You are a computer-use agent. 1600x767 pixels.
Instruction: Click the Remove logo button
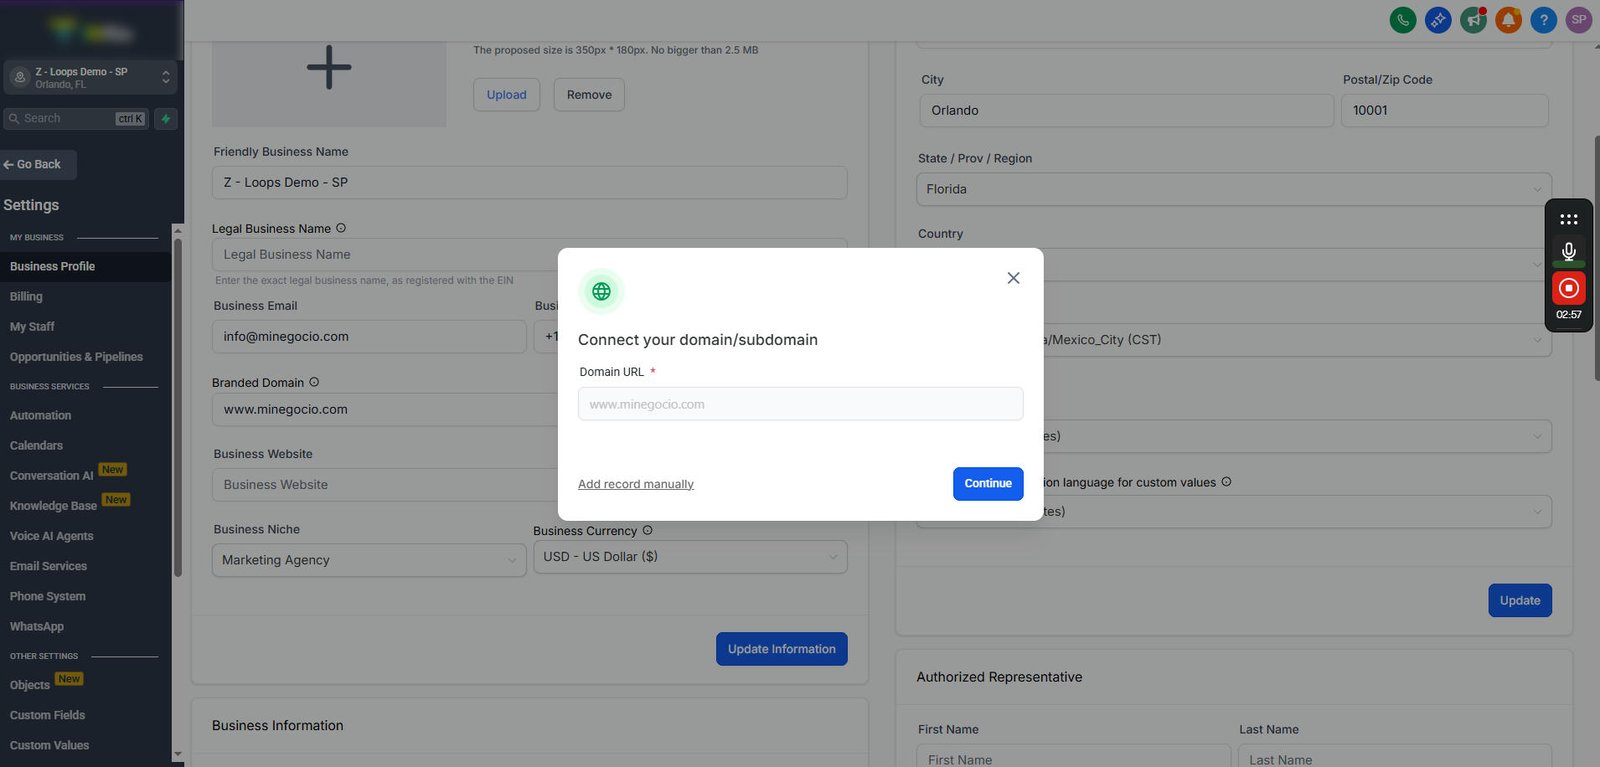click(589, 95)
